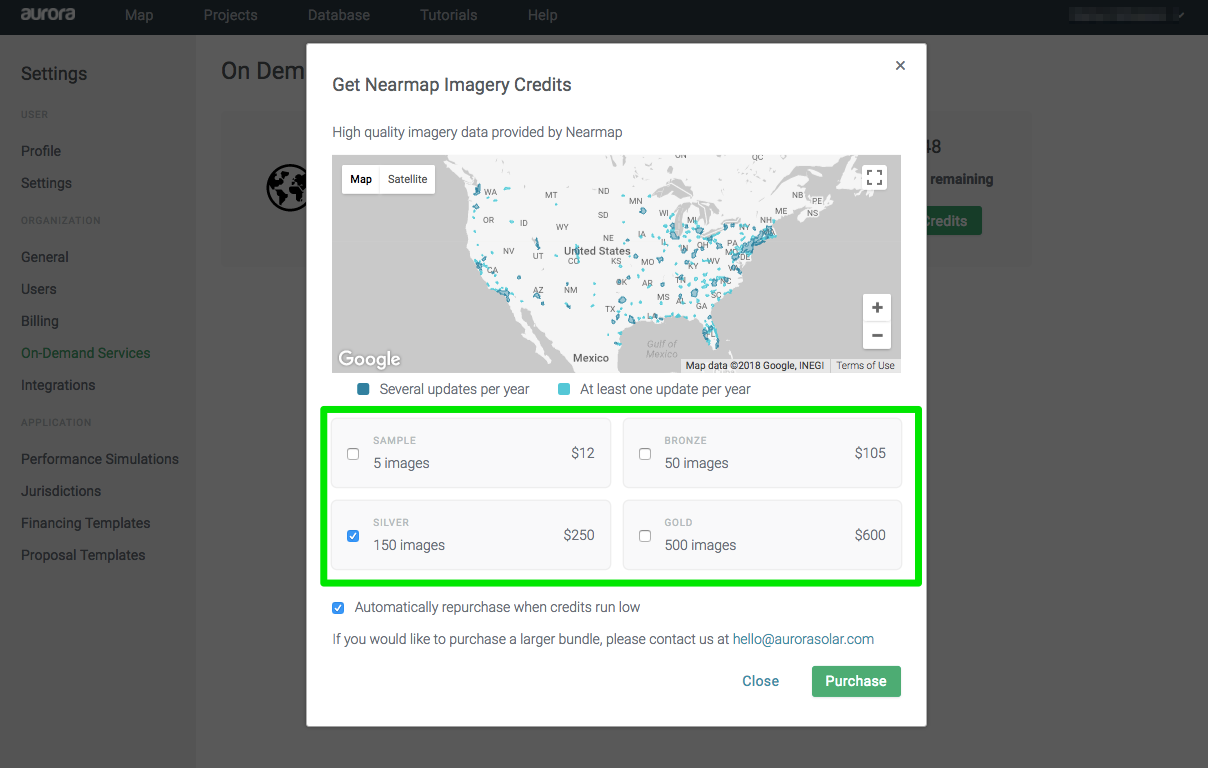Open the Users settings page
This screenshot has height=768, width=1208.
(39, 289)
